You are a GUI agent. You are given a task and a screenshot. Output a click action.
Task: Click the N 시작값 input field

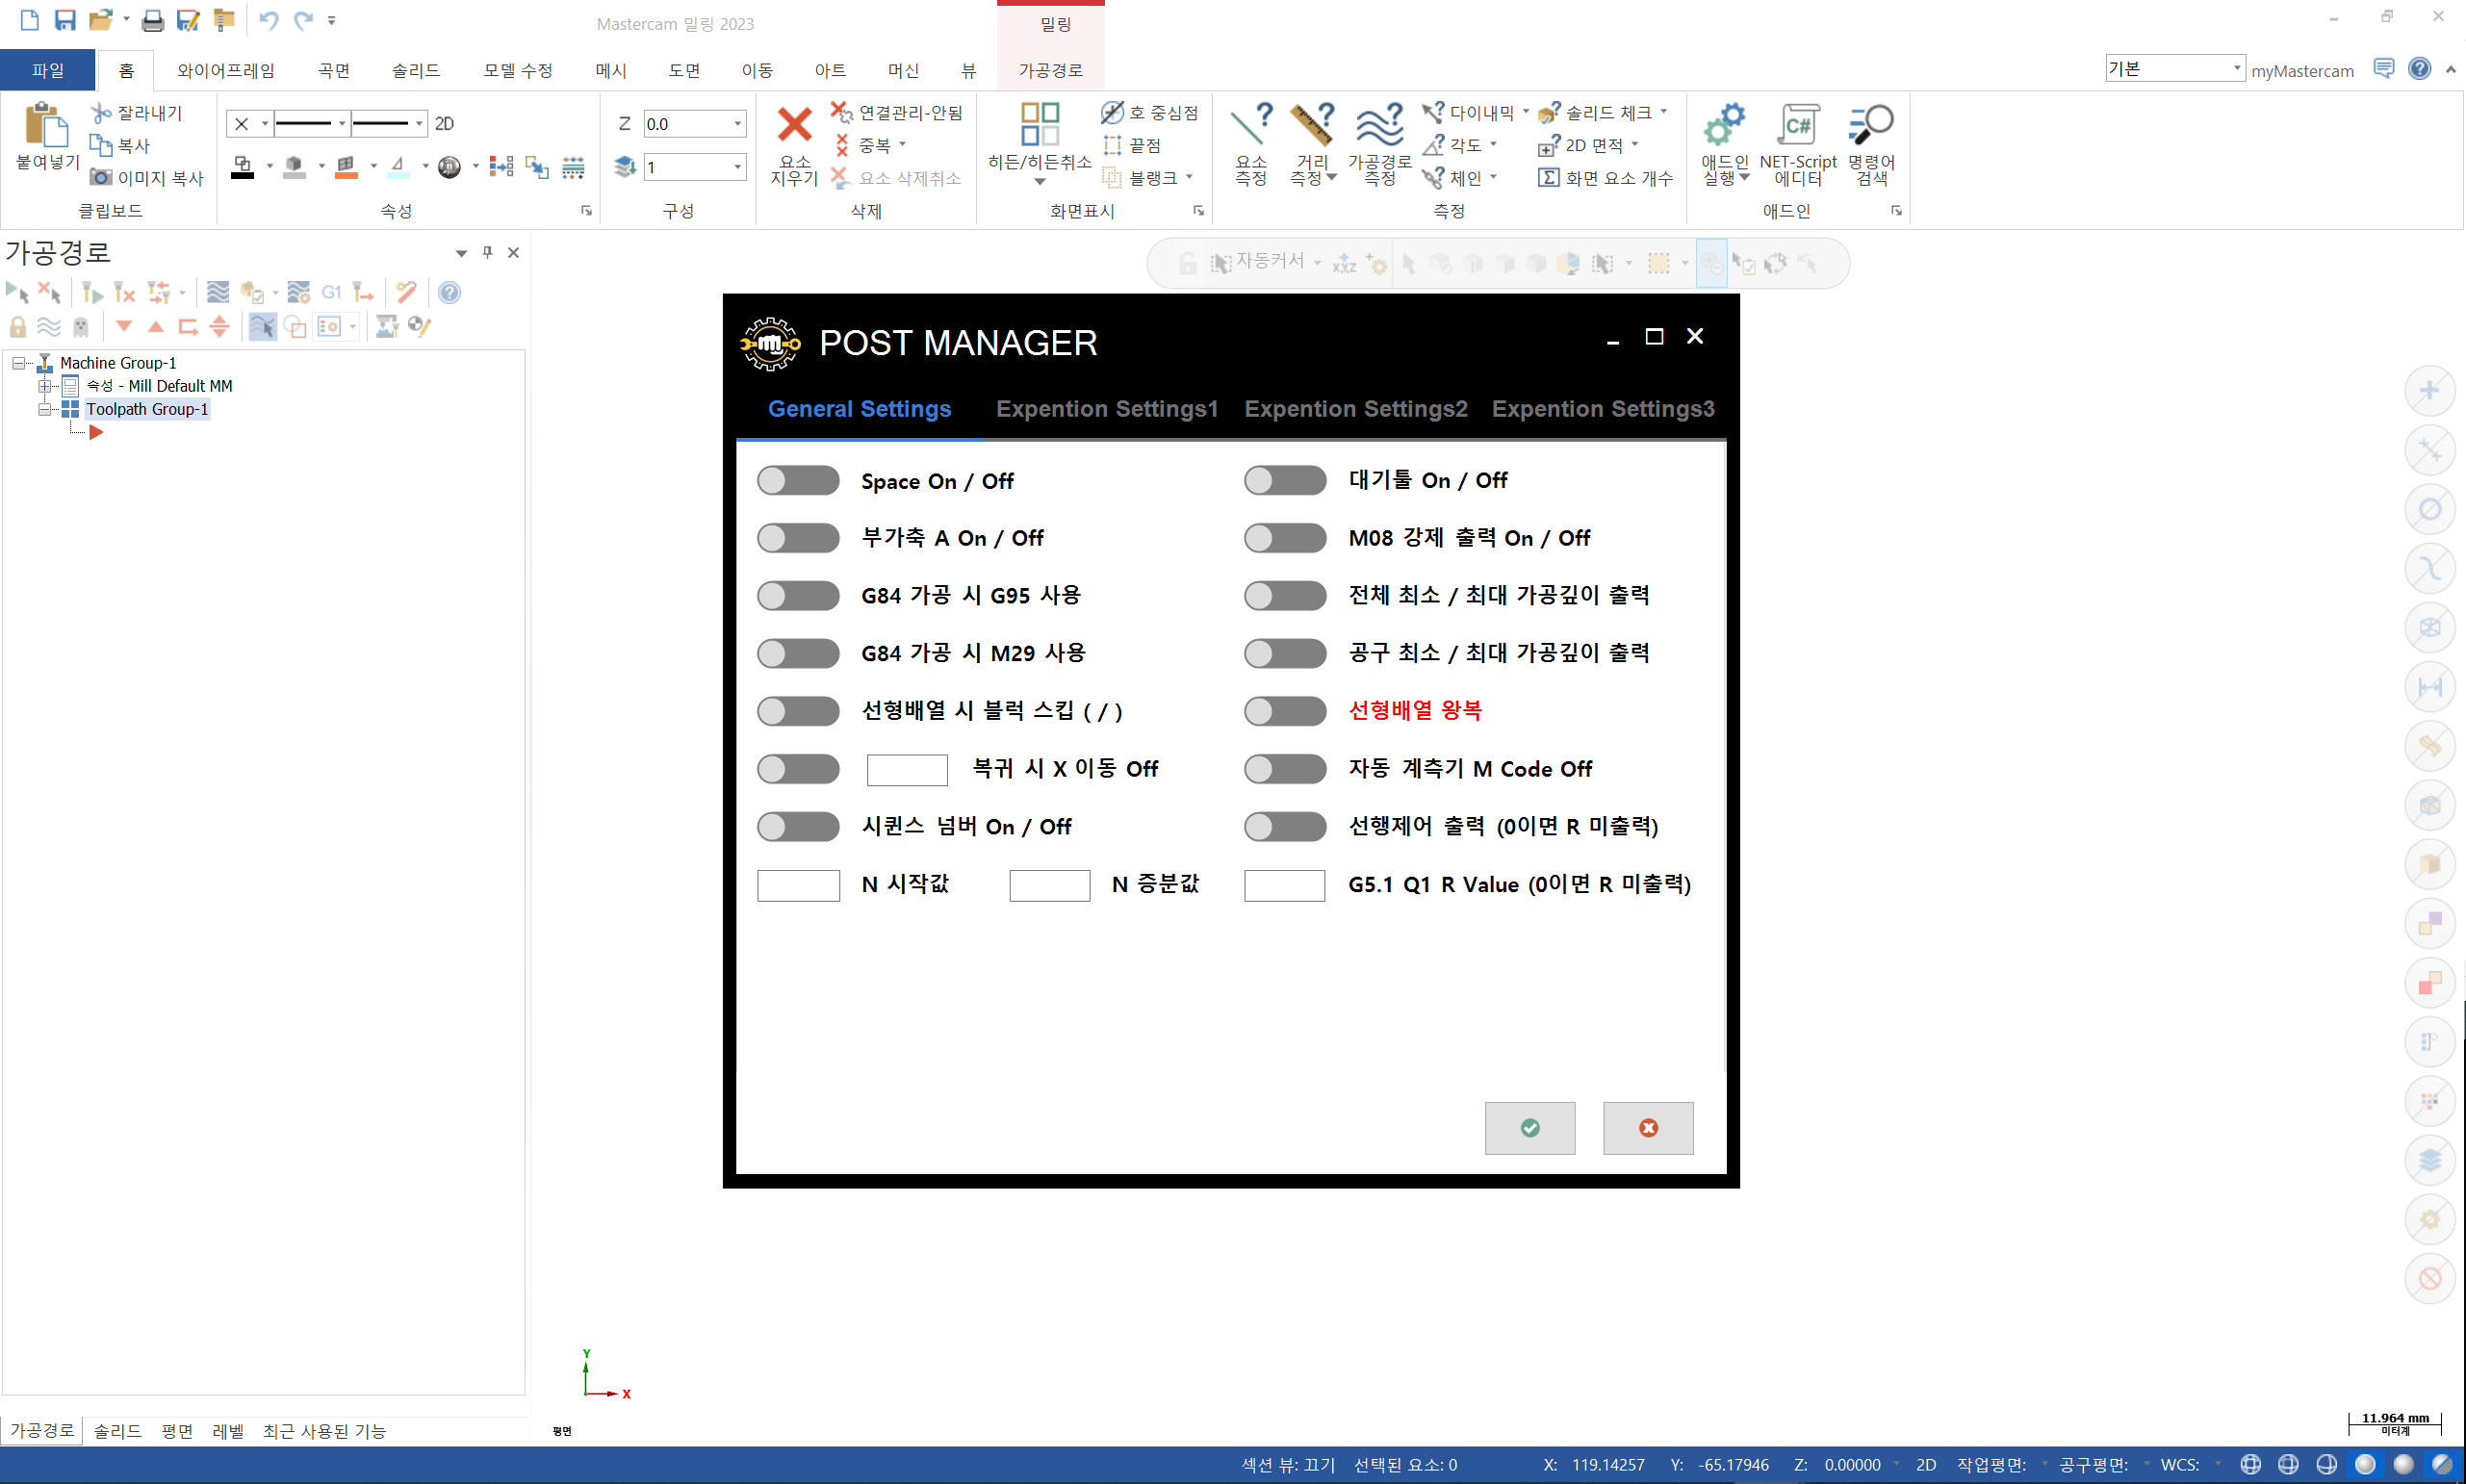point(798,885)
